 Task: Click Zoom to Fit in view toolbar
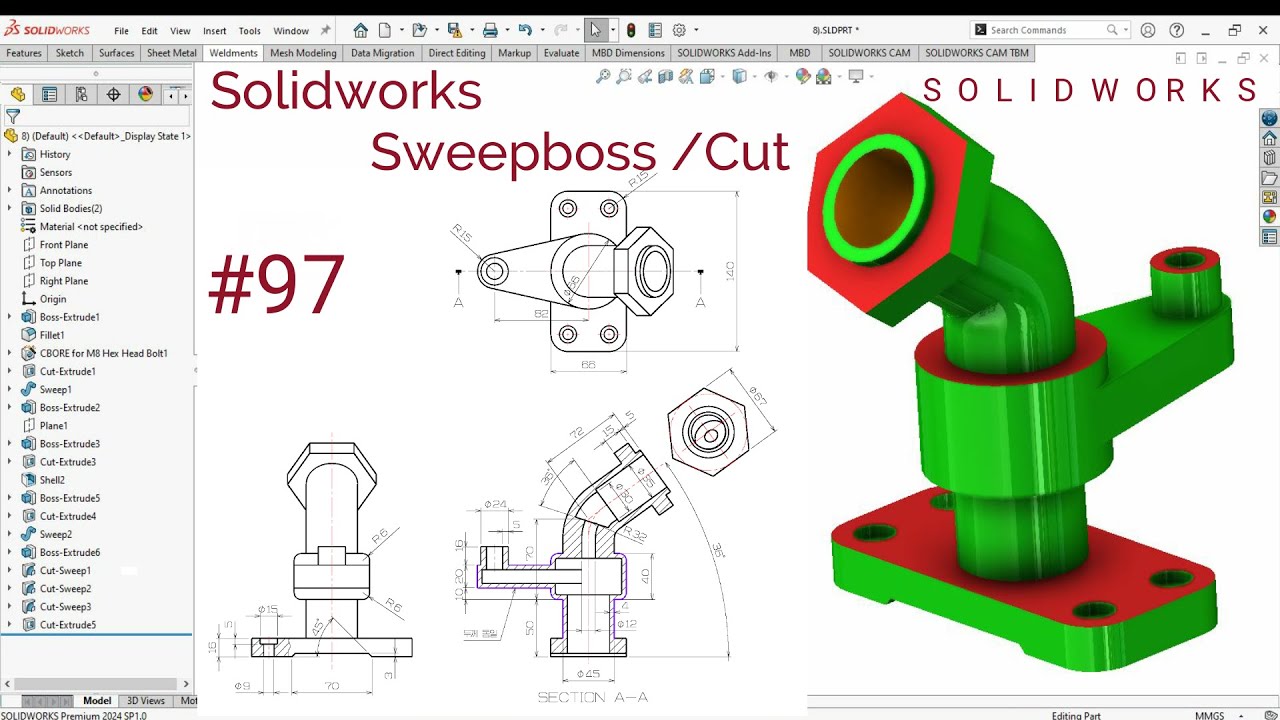[603, 76]
